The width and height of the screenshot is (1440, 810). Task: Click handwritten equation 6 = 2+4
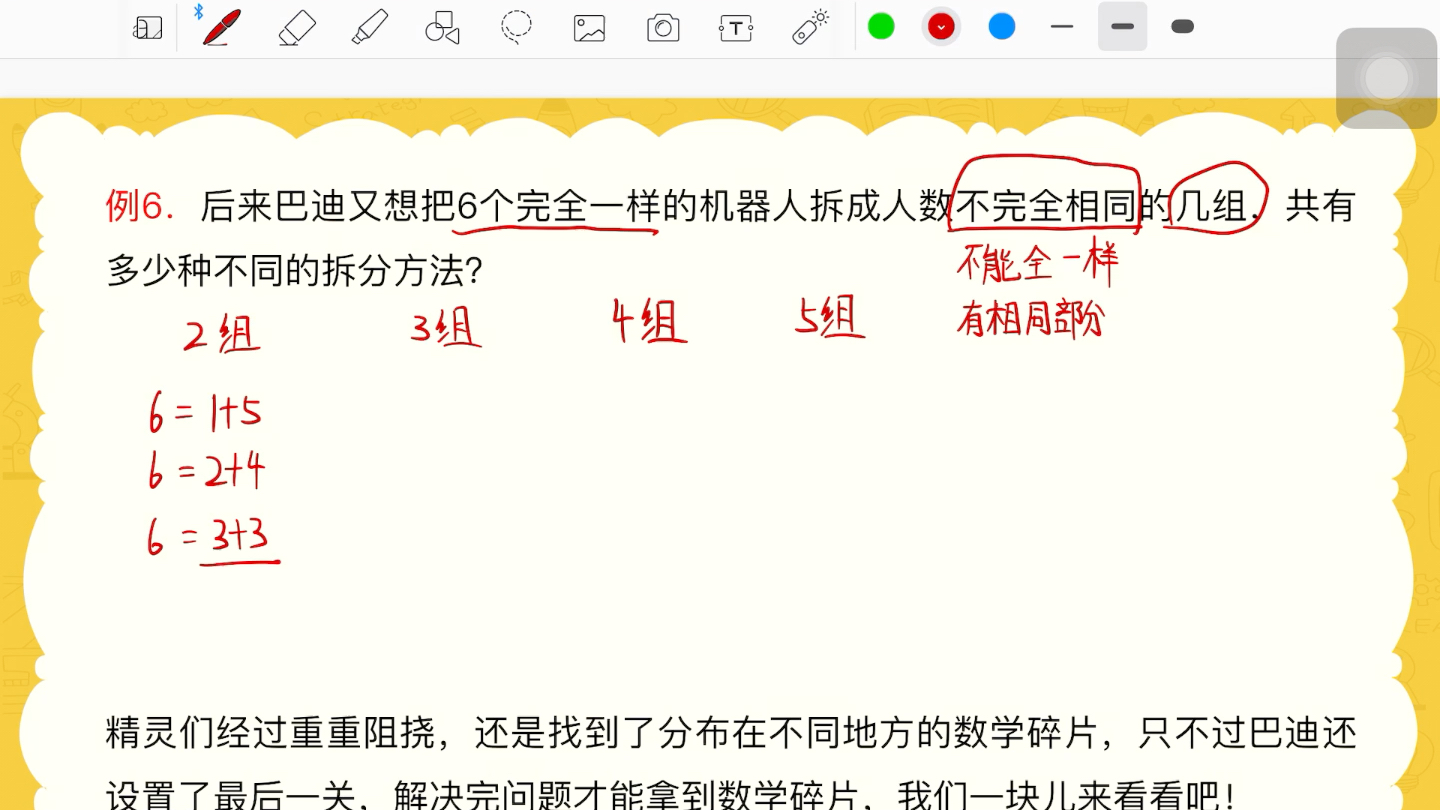[x=207, y=472]
